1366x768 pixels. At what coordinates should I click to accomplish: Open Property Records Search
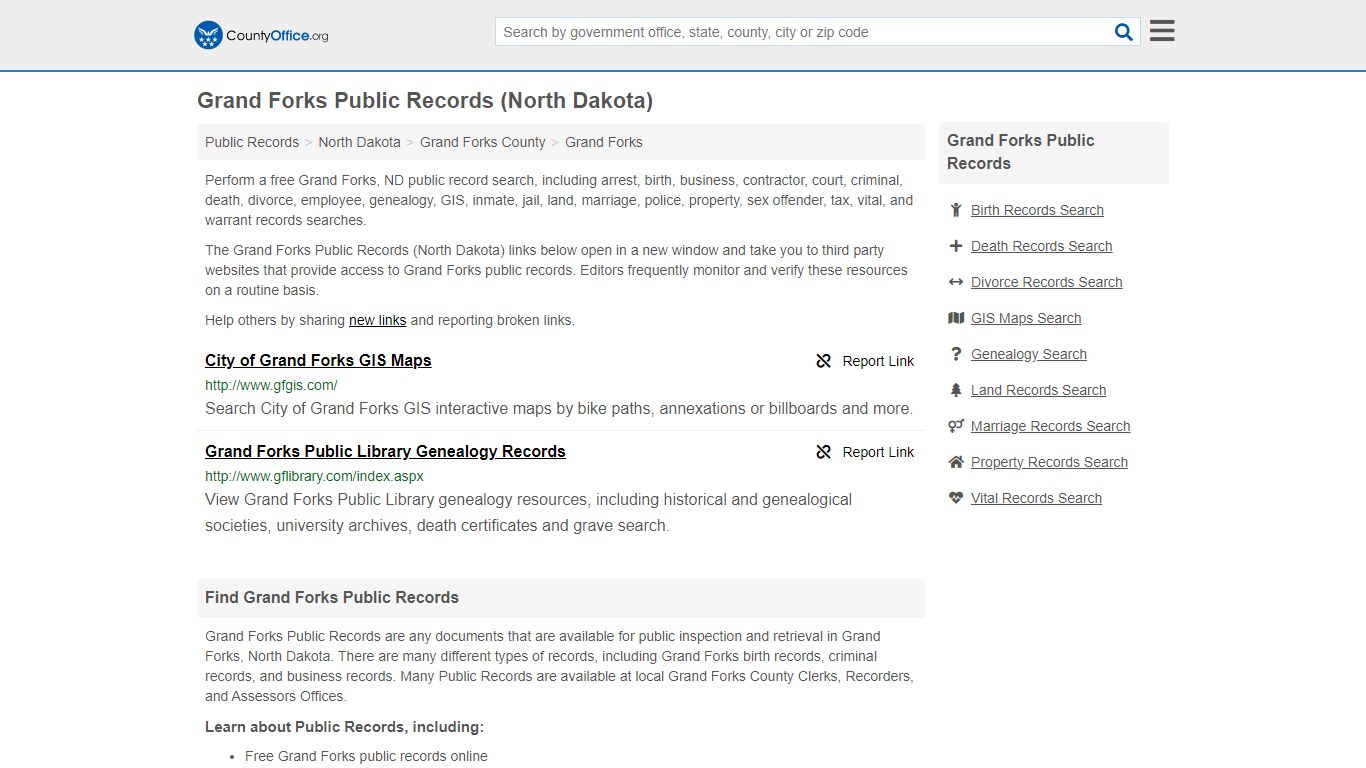[x=1049, y=462]
